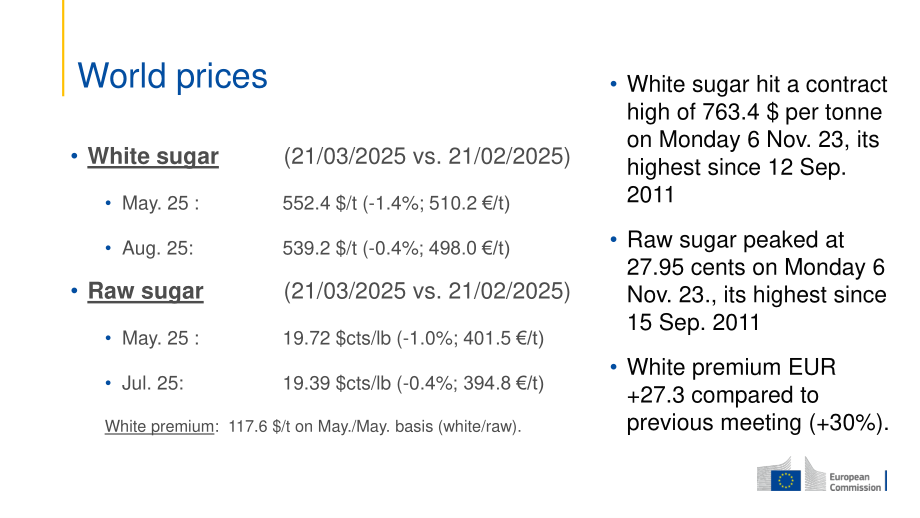920x518 pixels.
Task: Click the raw sugar date comparison text
Action: [x=427, y=292]
